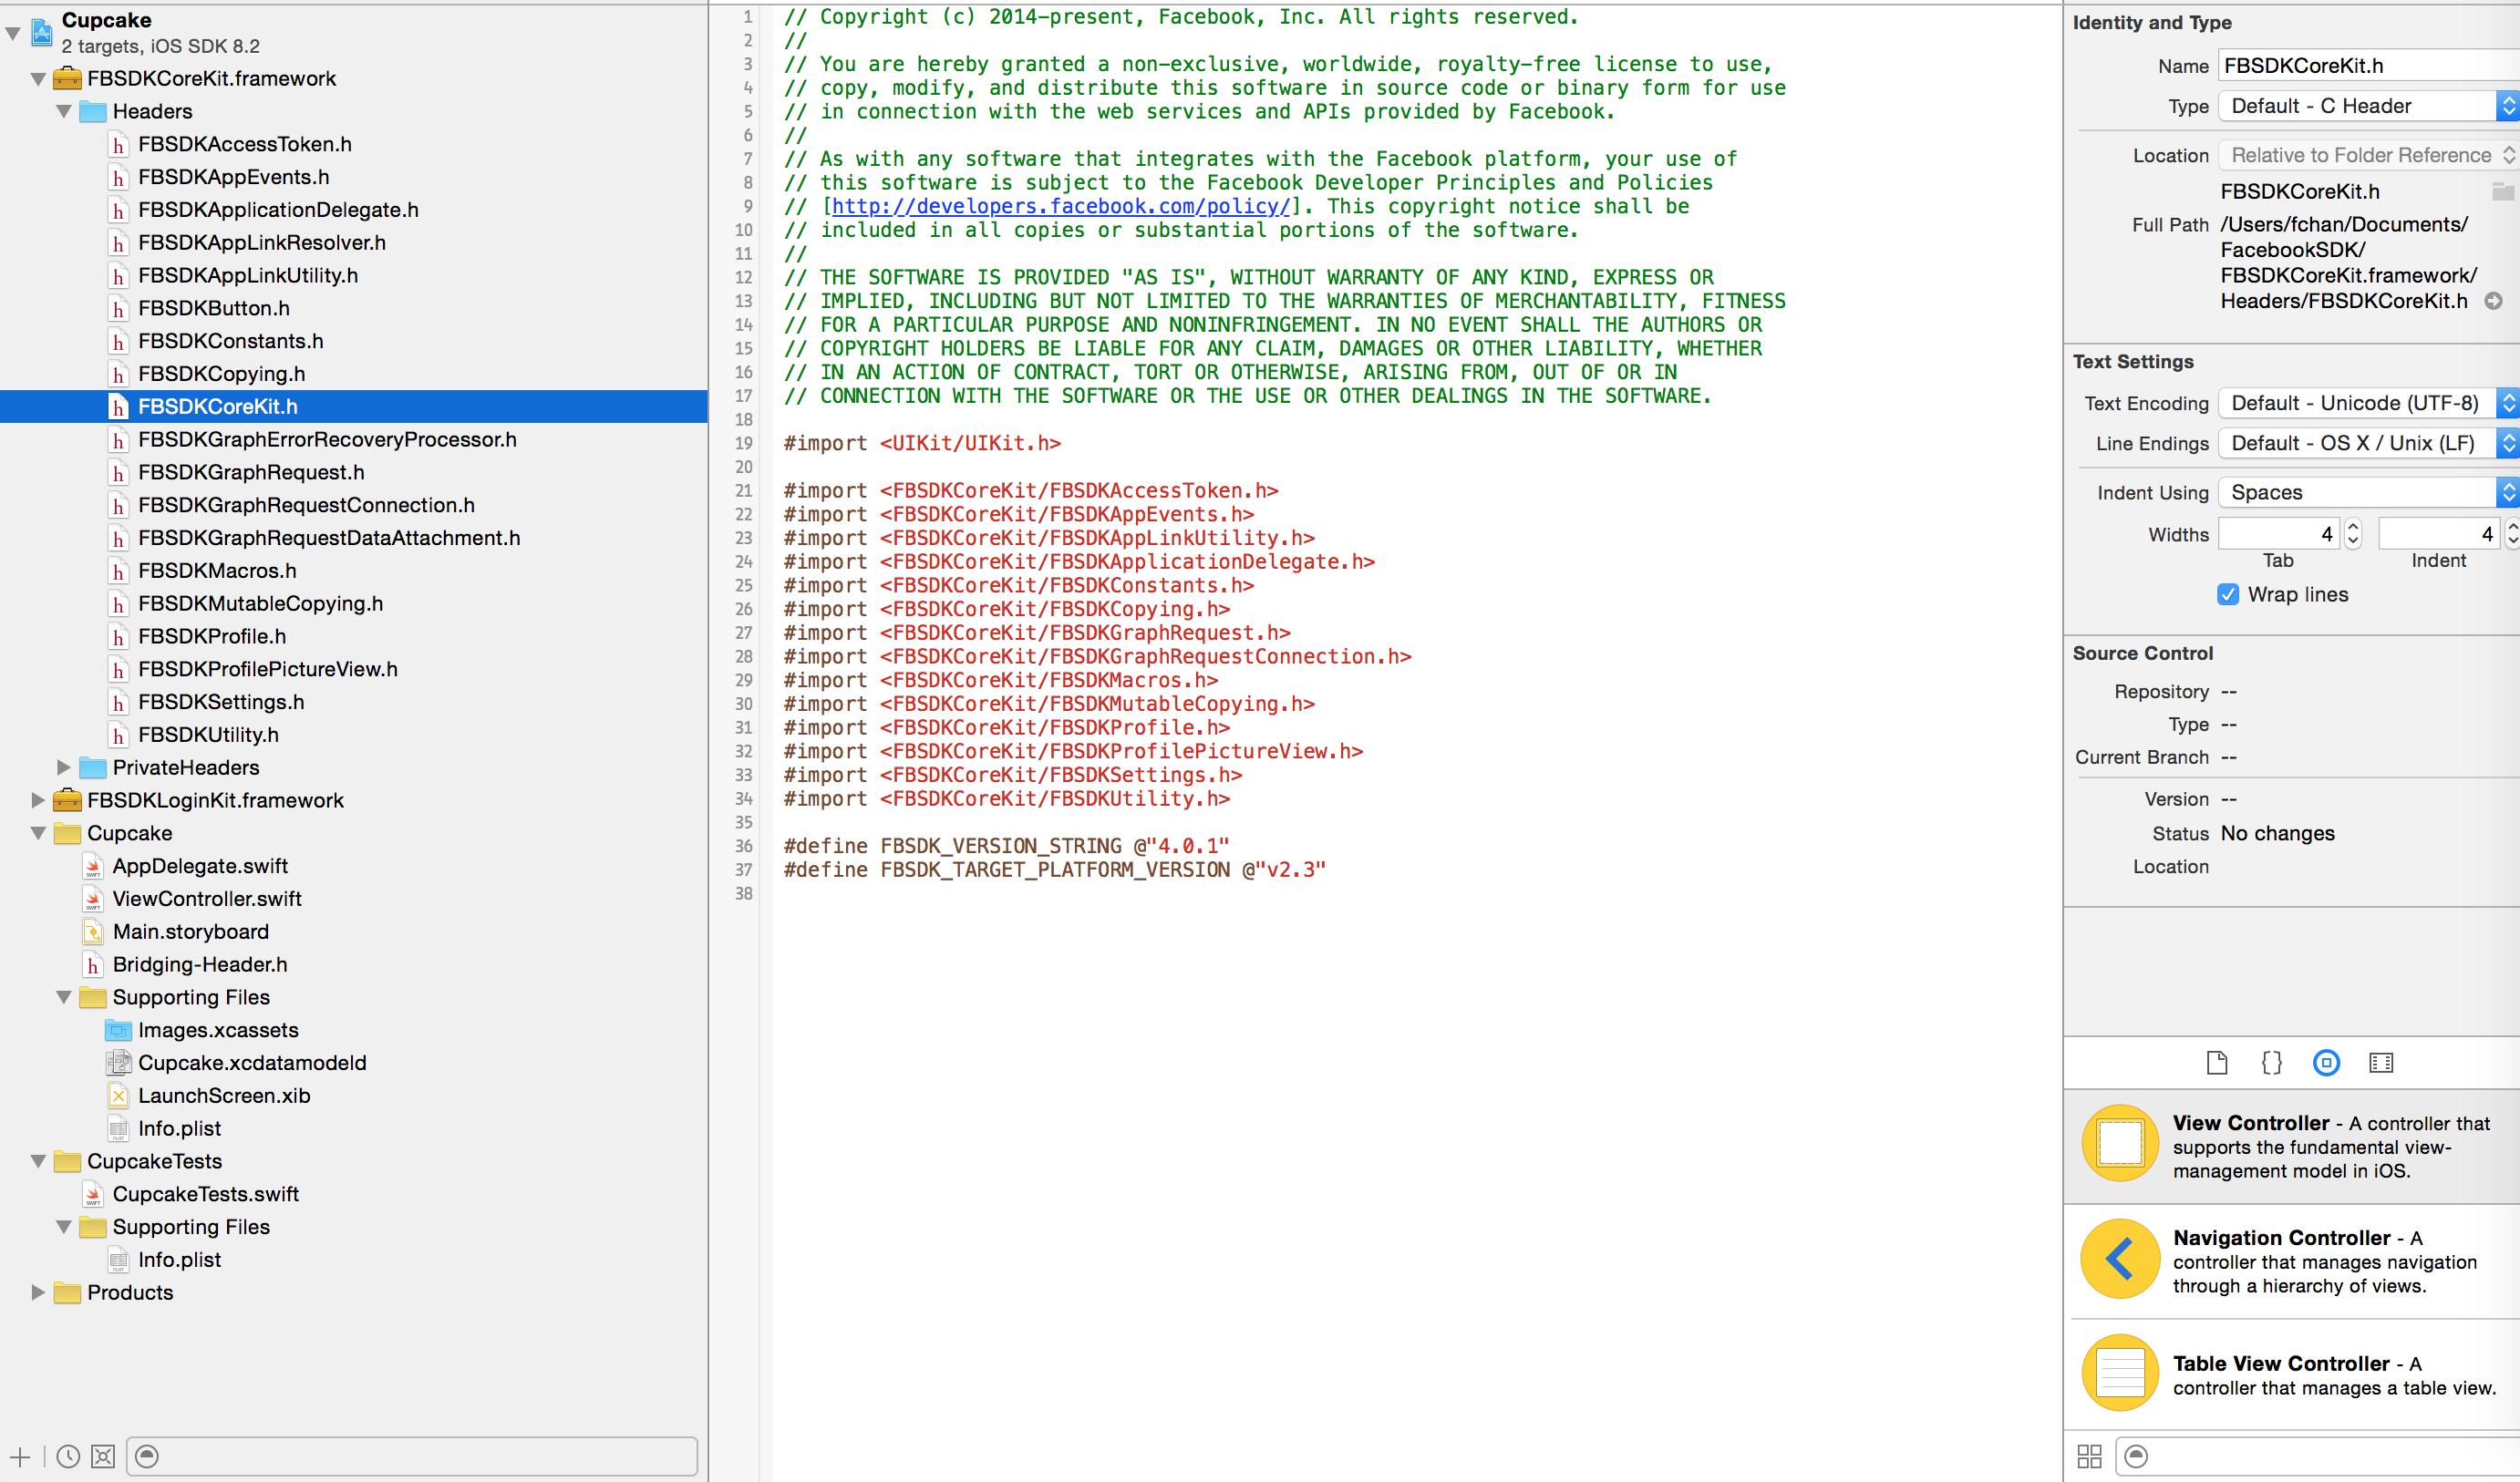2520x1482 pixels.
Task: Reveal full path in Finder arrow
Action: tap(2493, 301)
